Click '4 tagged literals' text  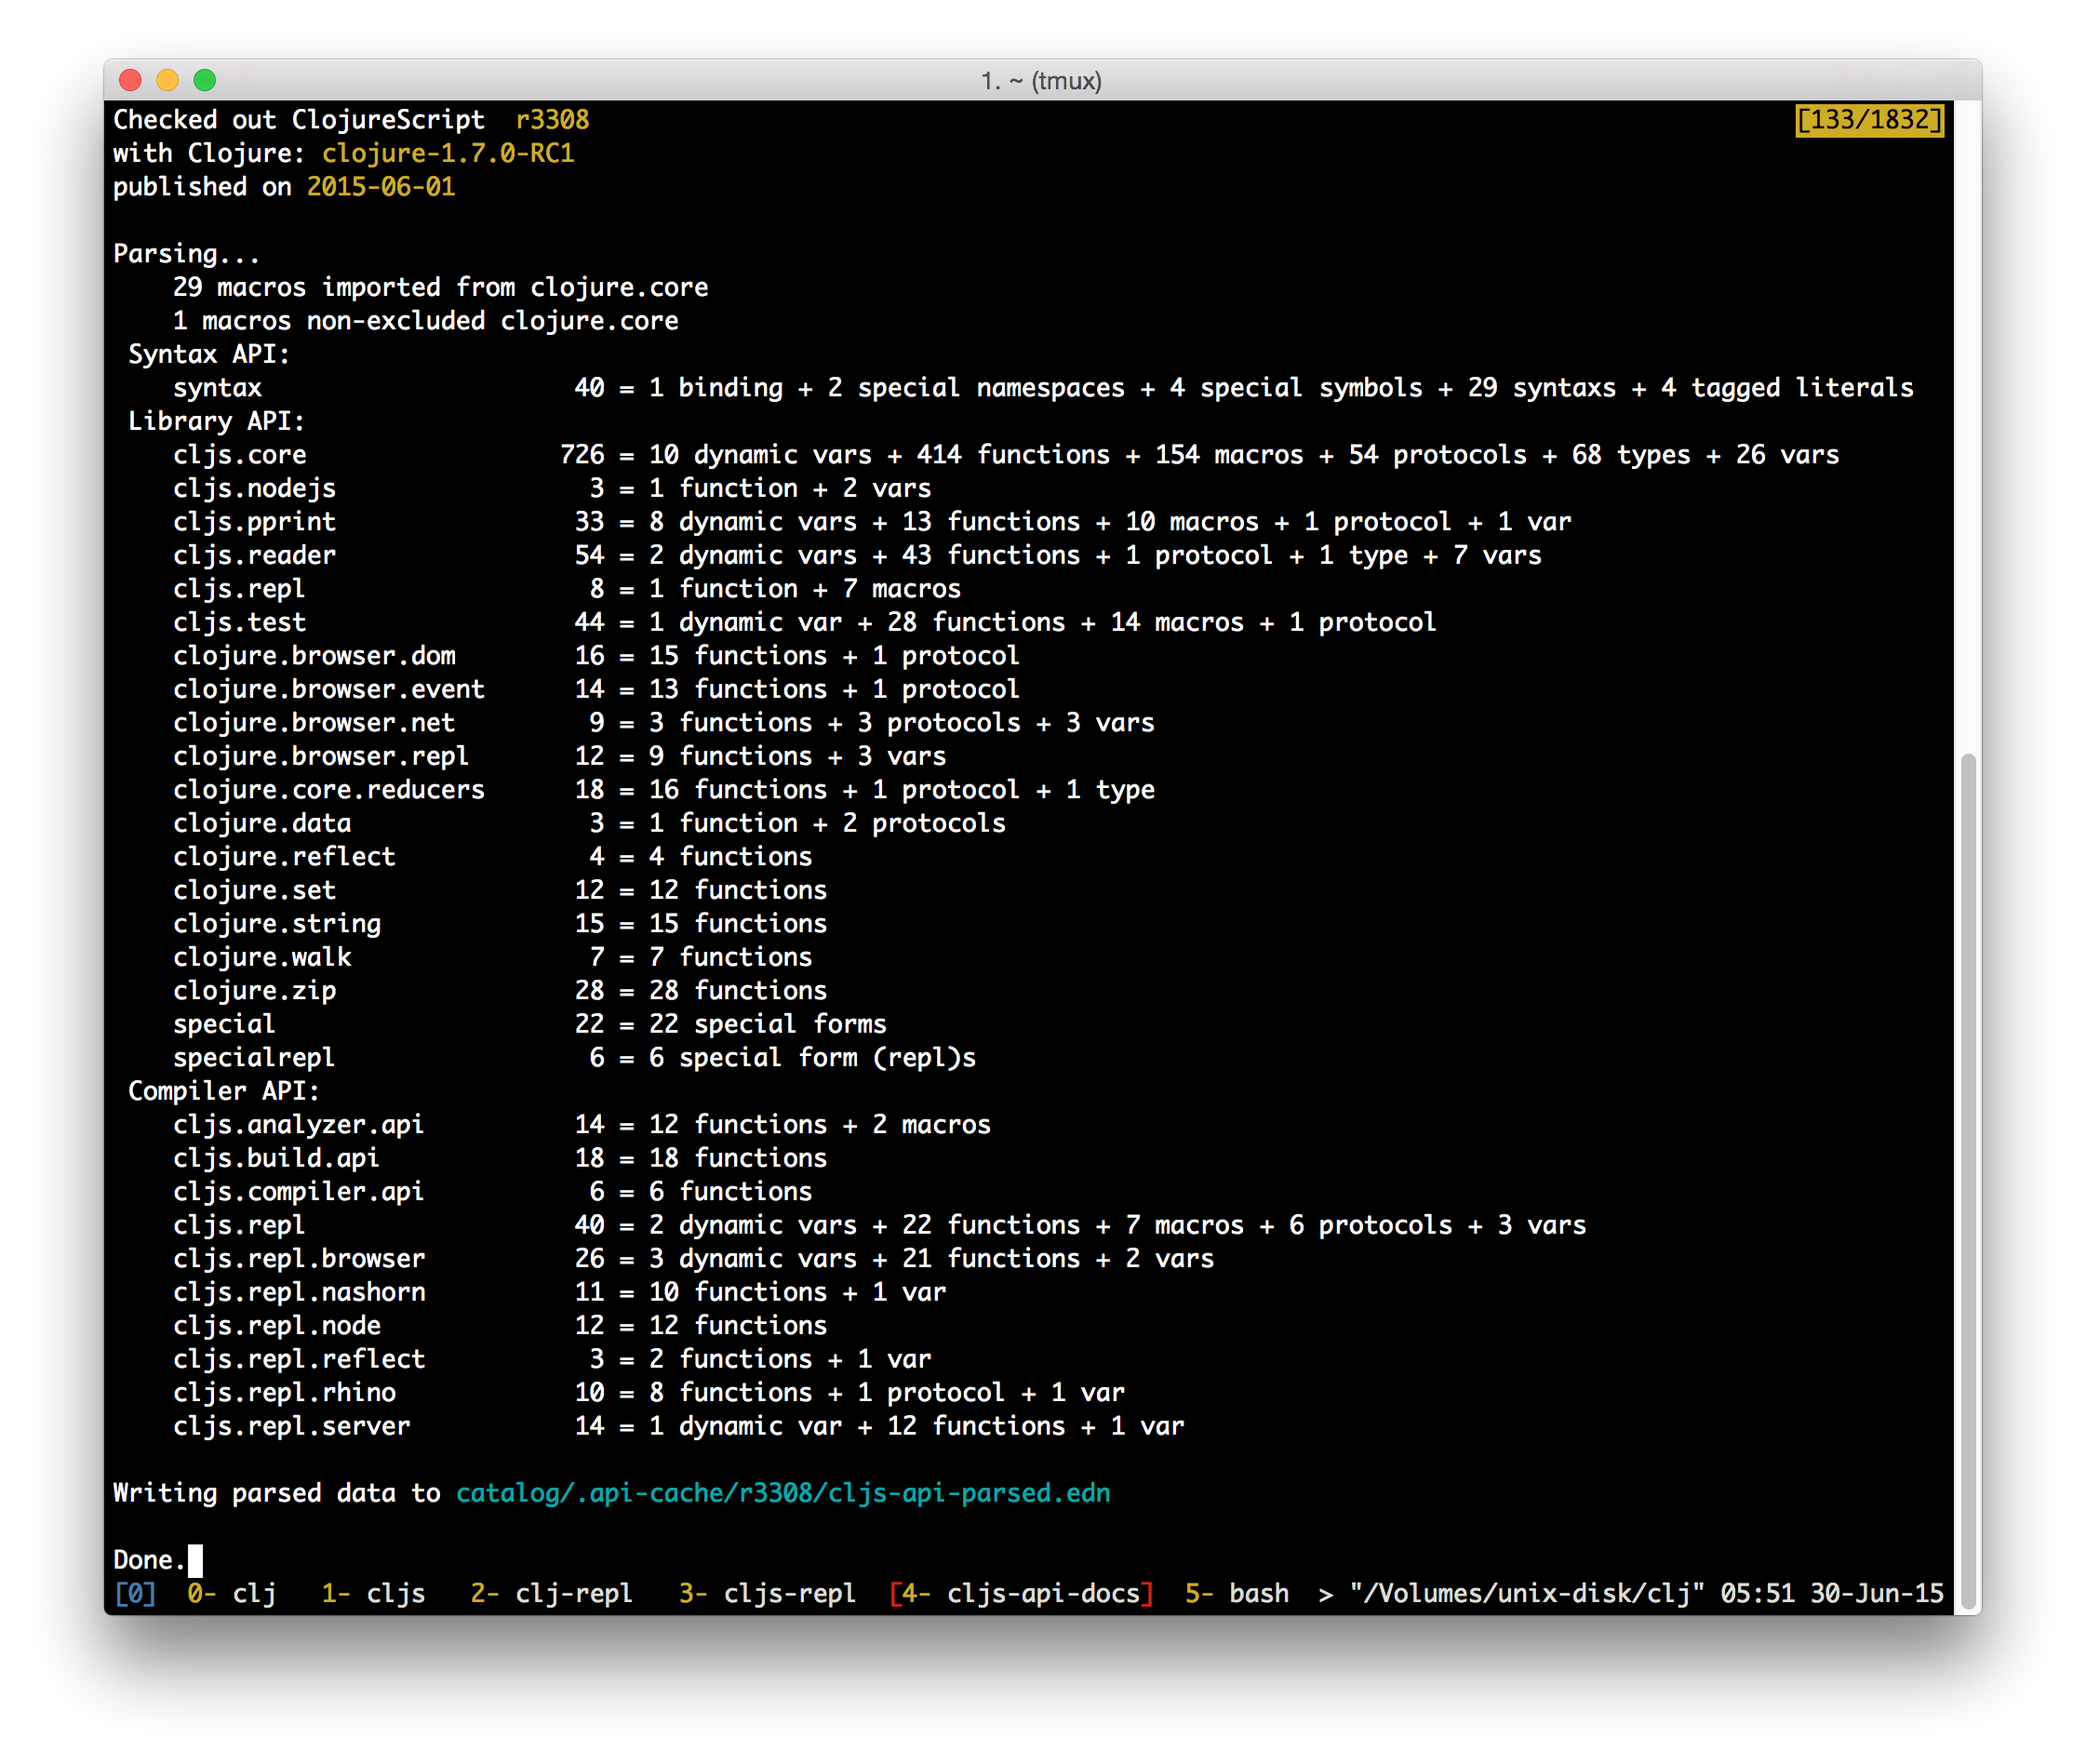click(x=1787, y=388)
